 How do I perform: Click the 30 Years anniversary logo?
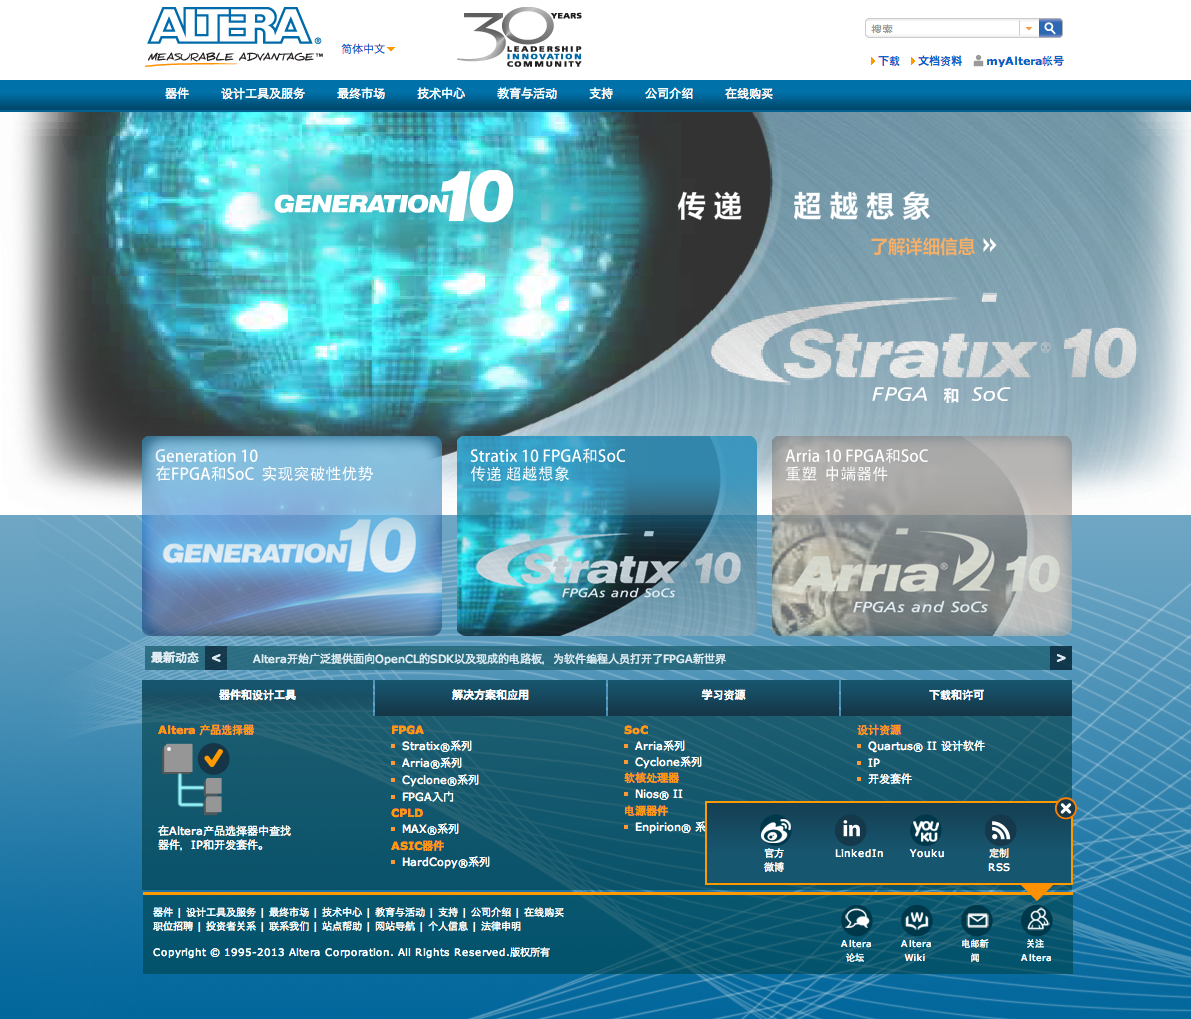tap(520, 36)
